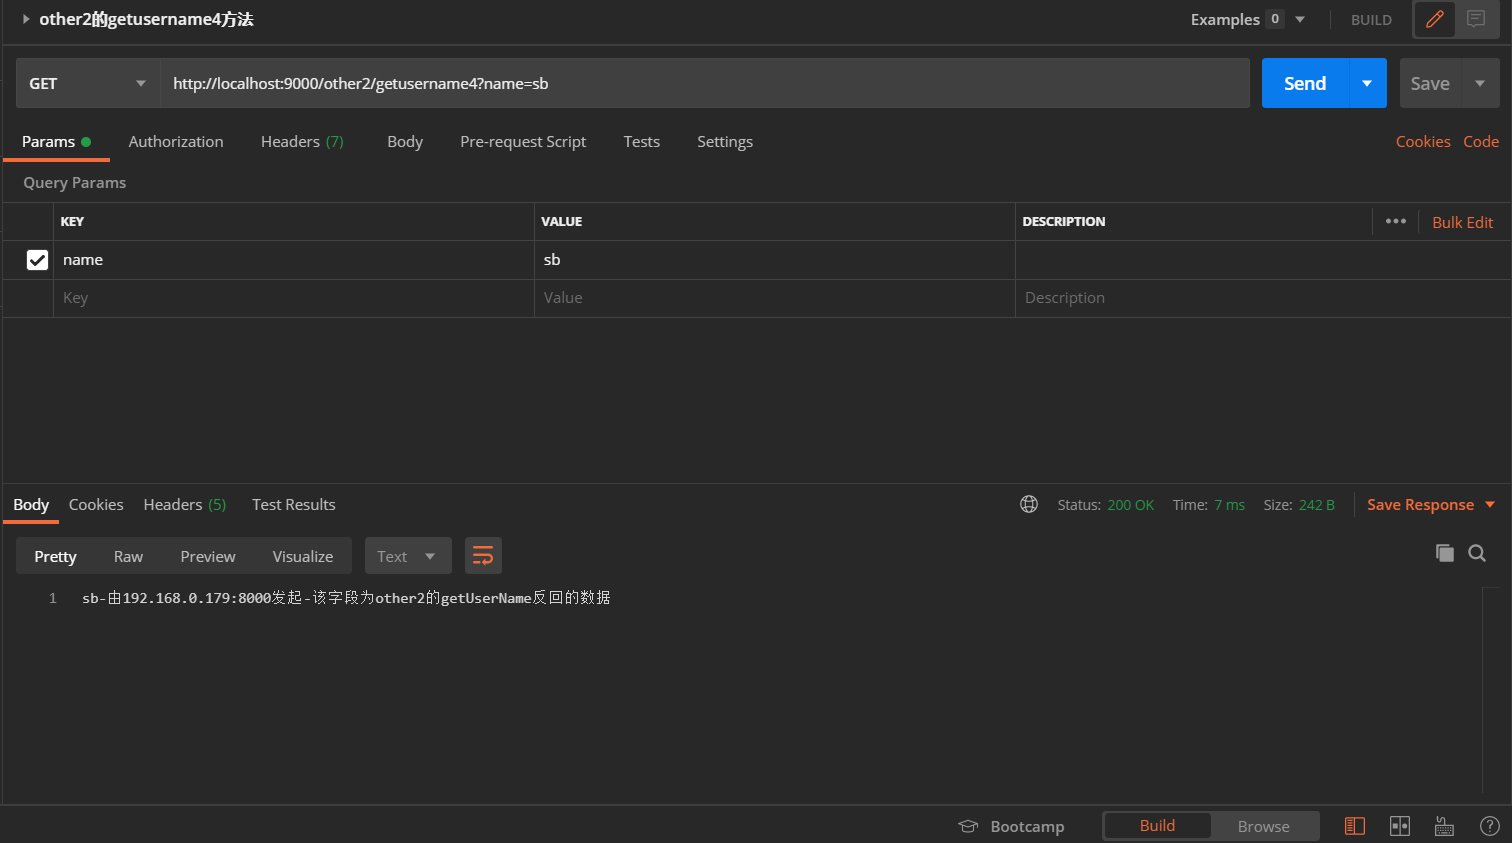Open the Authorization tab
The image size is (1512, 843).
click(176, 142)
